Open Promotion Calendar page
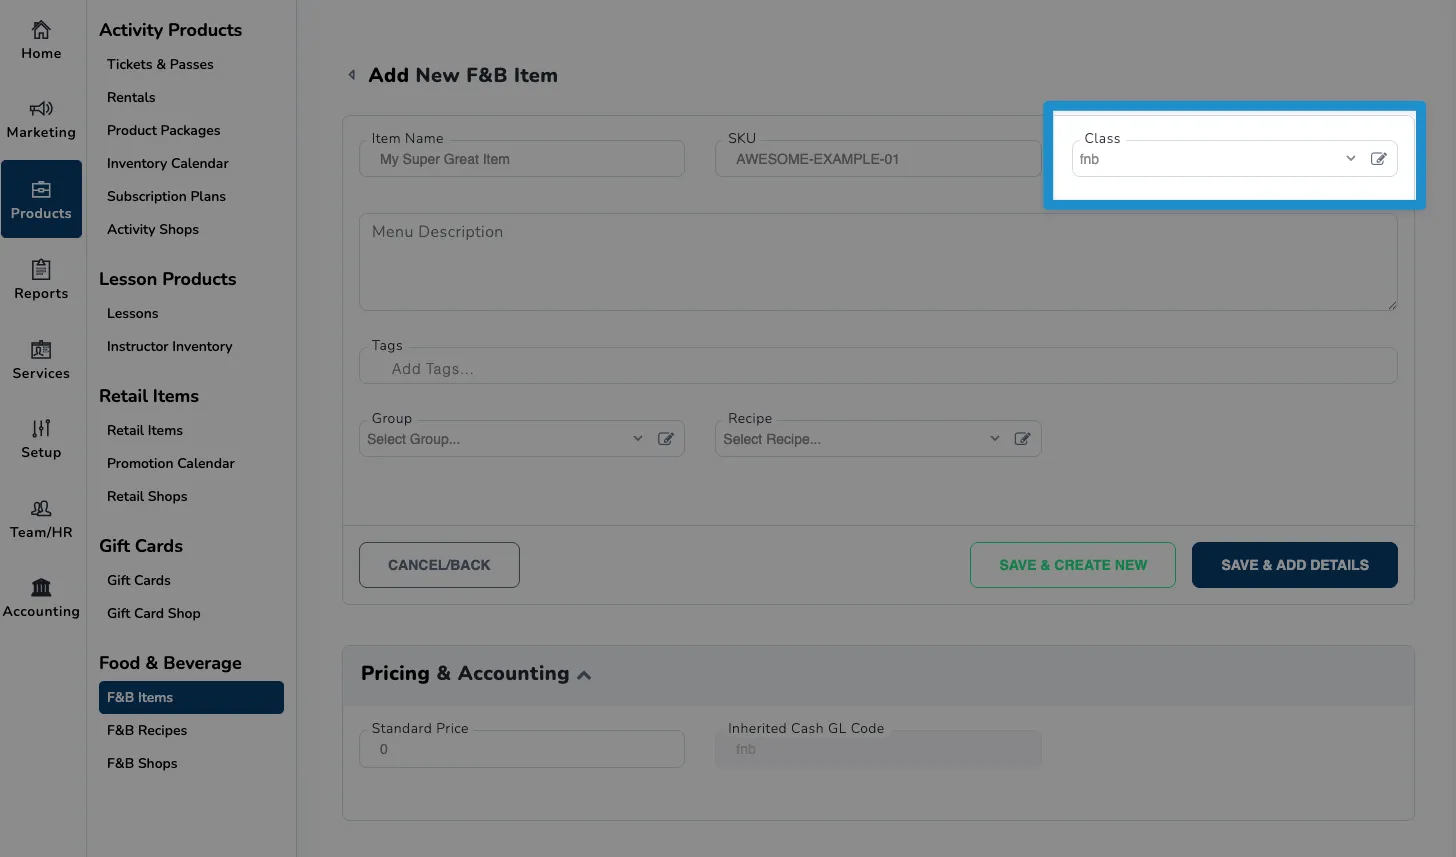The image size is (1456, 857). click(x=171, y=463)
